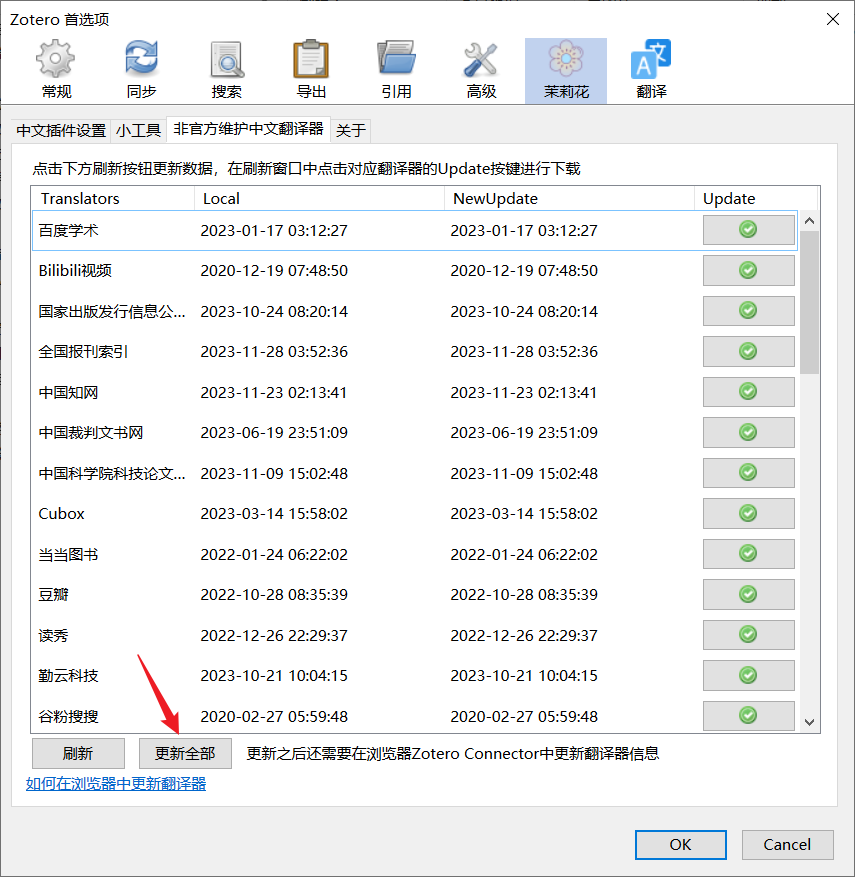Screen dimensions: 855x877
Task: Click the 更新全部 update all button
Action: (x=185, y=753)
